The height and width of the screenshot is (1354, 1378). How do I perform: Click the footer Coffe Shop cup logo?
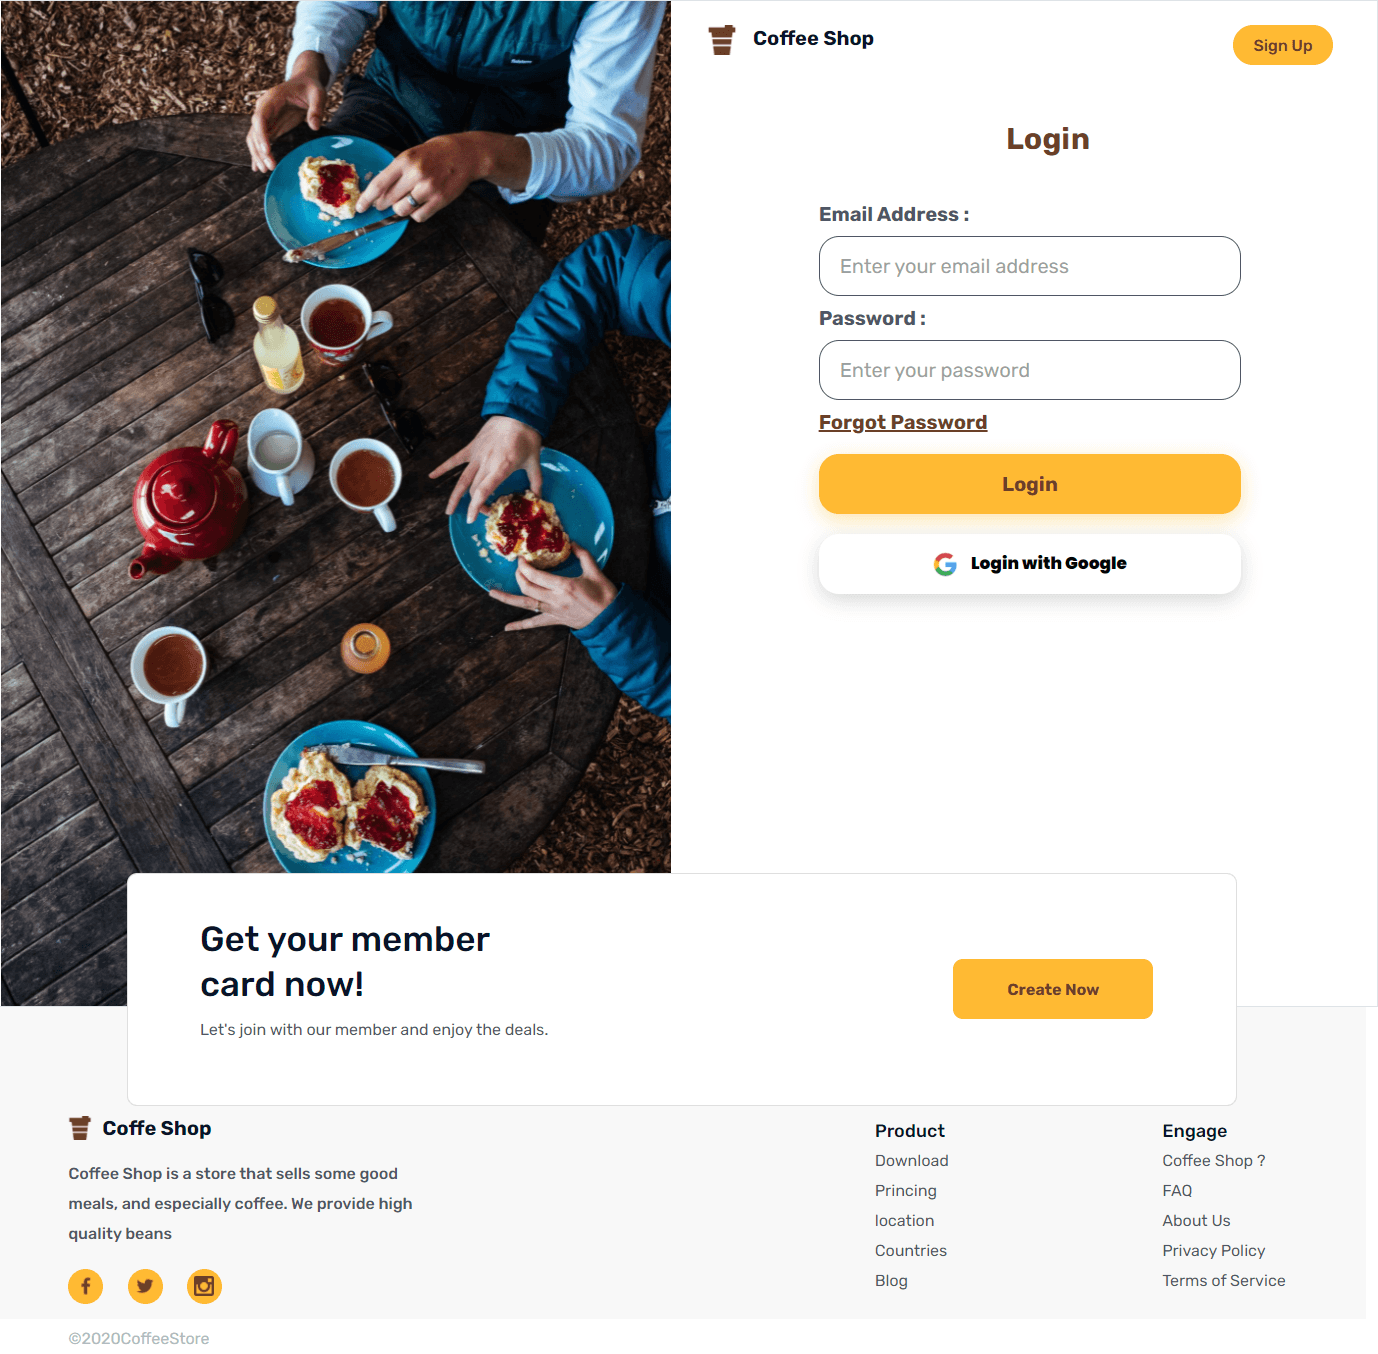coord(80,1128)
